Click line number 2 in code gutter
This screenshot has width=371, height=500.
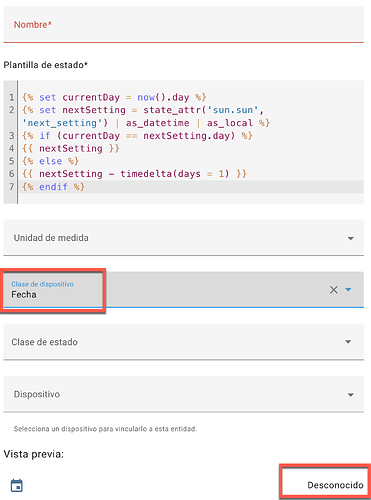pyautogui.click(x=12, y=110)
